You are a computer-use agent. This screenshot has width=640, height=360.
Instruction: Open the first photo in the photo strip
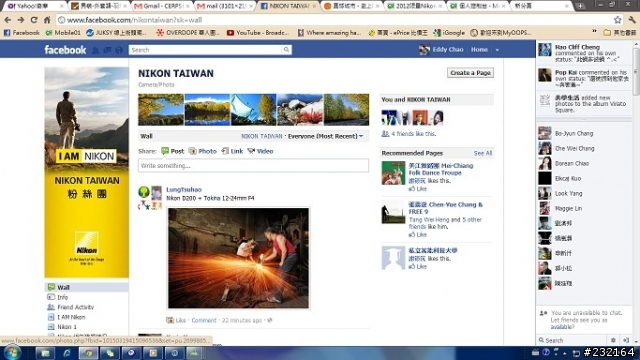(x=161, y=109)
